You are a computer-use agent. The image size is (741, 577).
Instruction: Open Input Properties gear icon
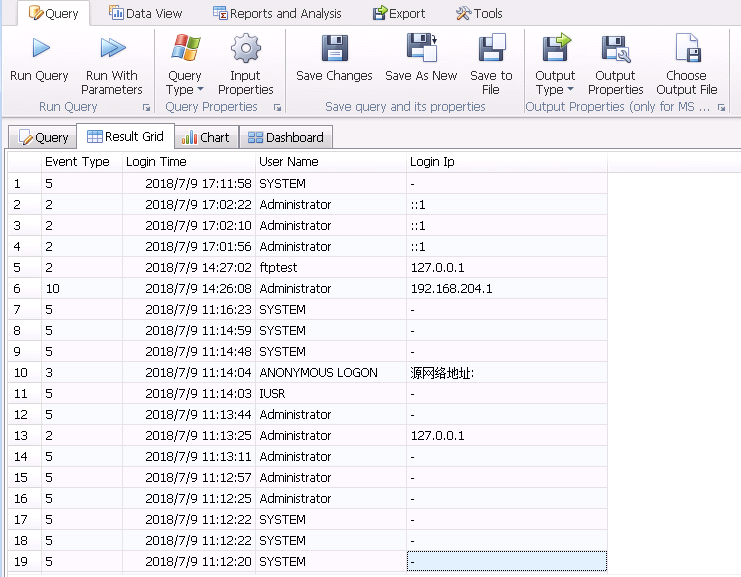pyautogui.click(x=245, y=48)
